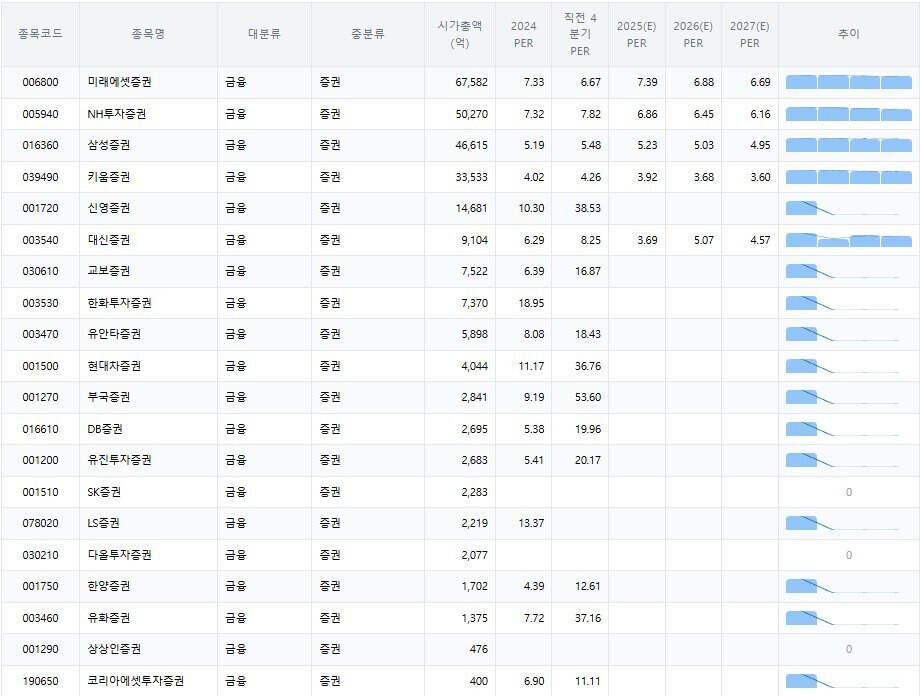Select the 다올투자증권 stock name
The image size is (921, 696).
click(119, 555)
